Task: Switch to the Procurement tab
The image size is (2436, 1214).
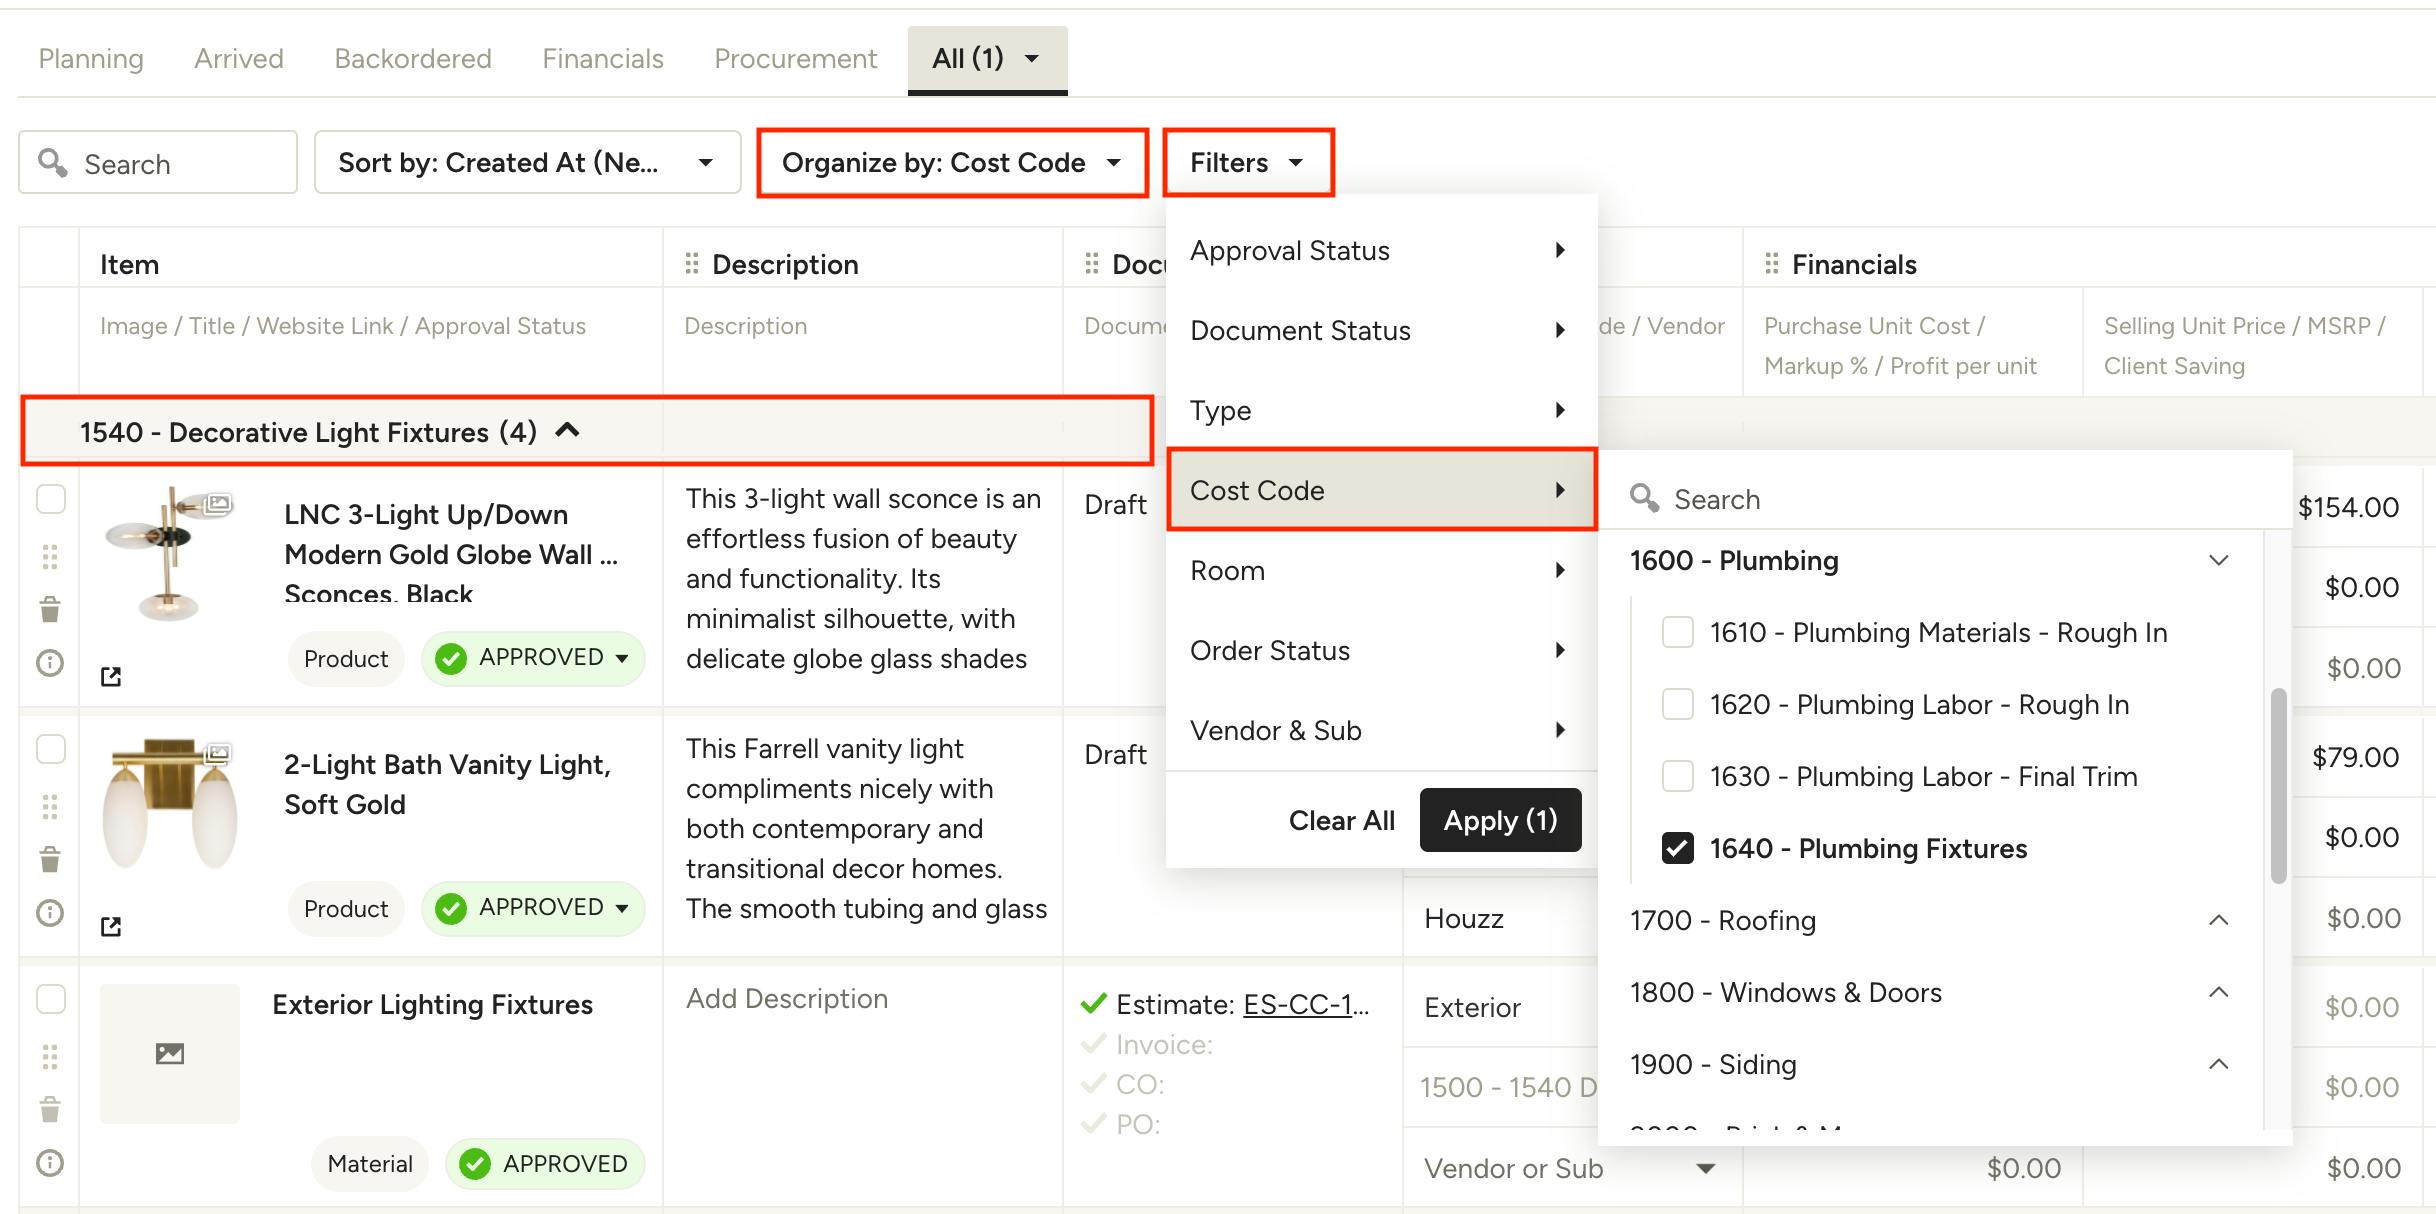Action: (795, 59)
